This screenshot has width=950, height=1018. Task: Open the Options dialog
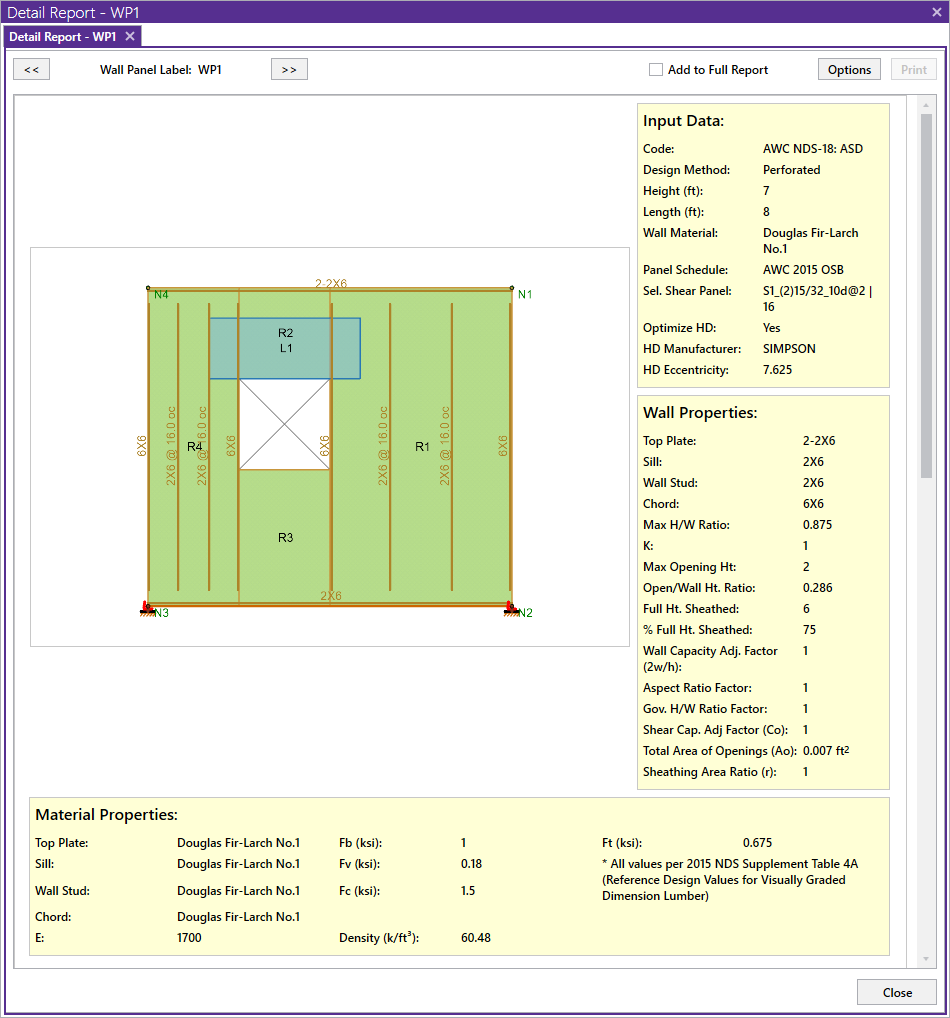[849, 69]
